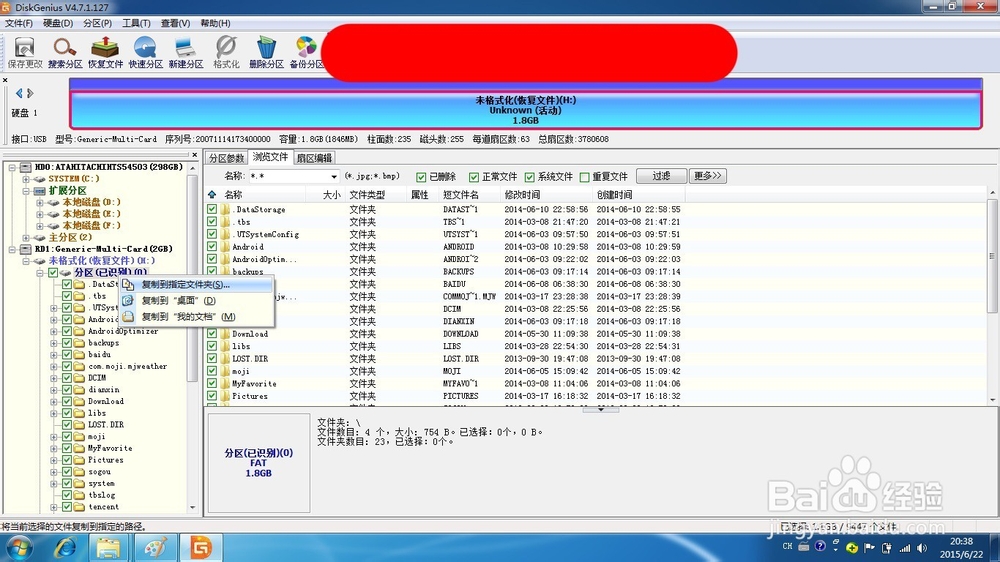Open the File (文件) menu
The image size is (1000, 562).
(18, 23)
